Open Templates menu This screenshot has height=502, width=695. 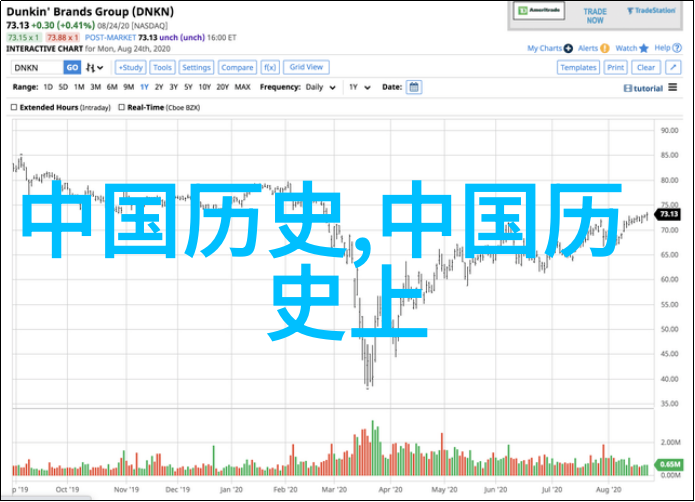coord(578,68)
